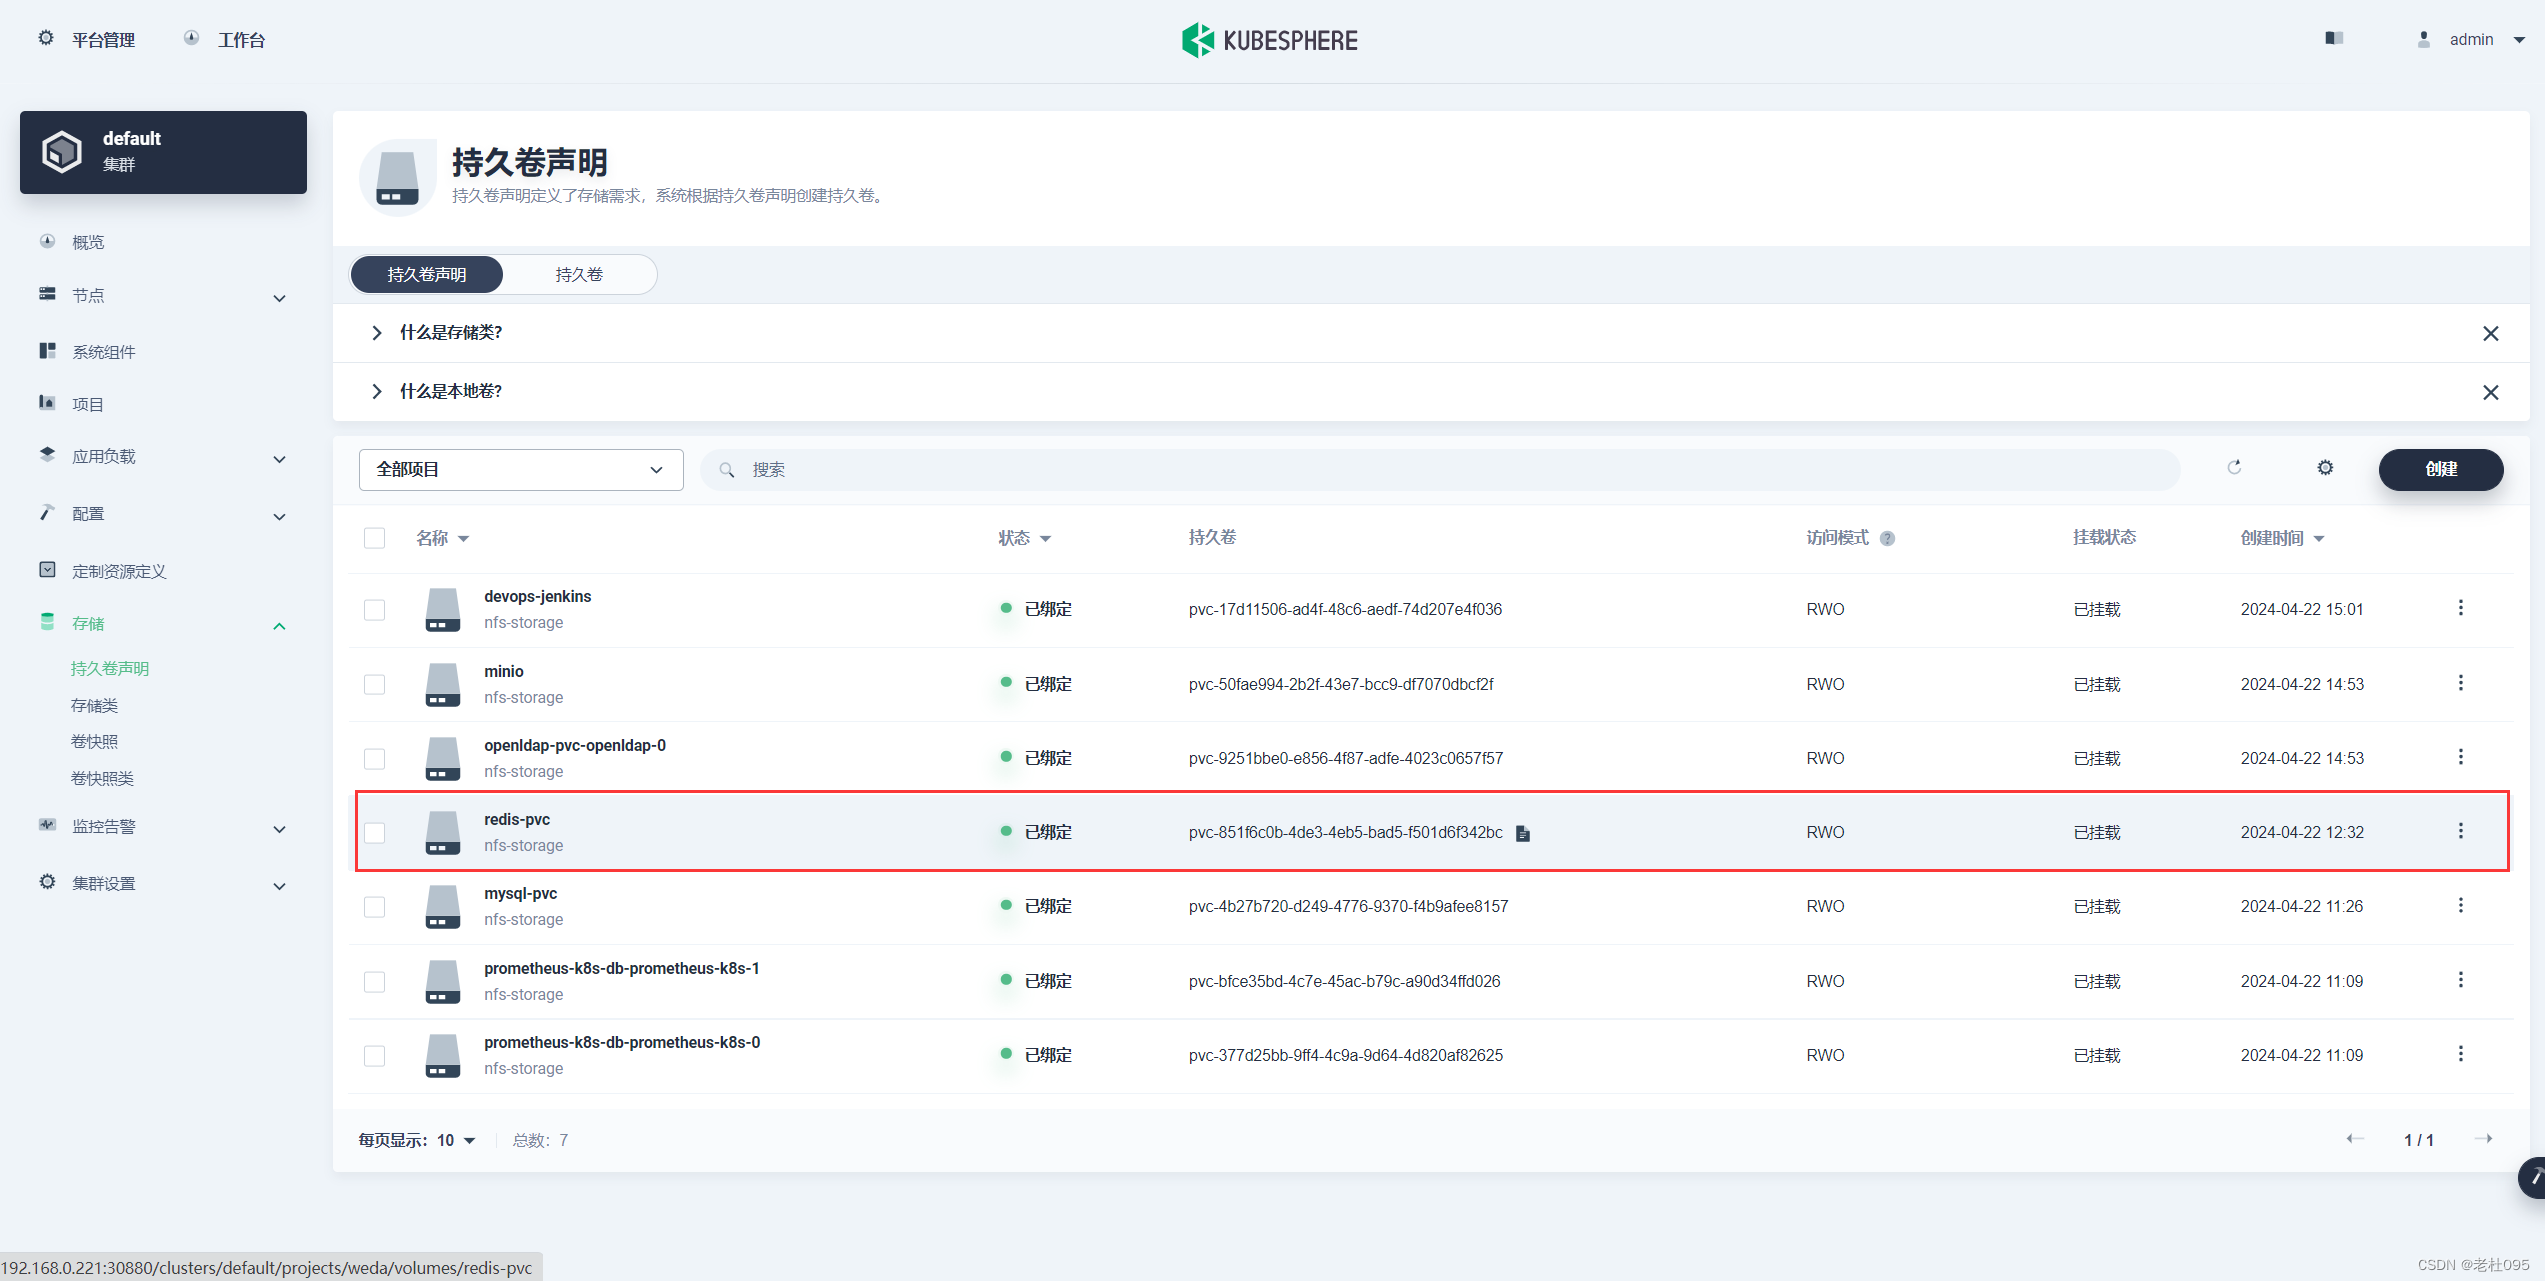This screenshot has height=1281, width=2545.
Task: Open 卷快照 submenu item
Action: pos(94,741)
